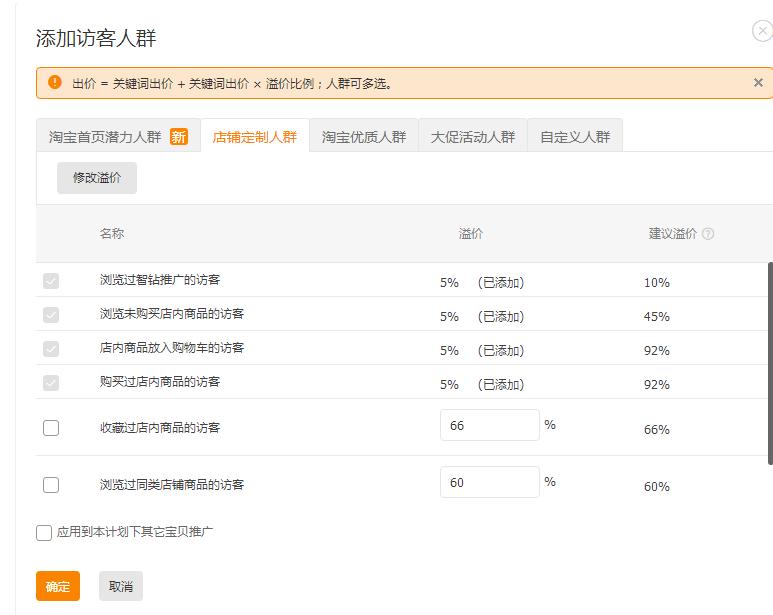Focus the premium field showing 66
The image size is (773, 615).
490,425
